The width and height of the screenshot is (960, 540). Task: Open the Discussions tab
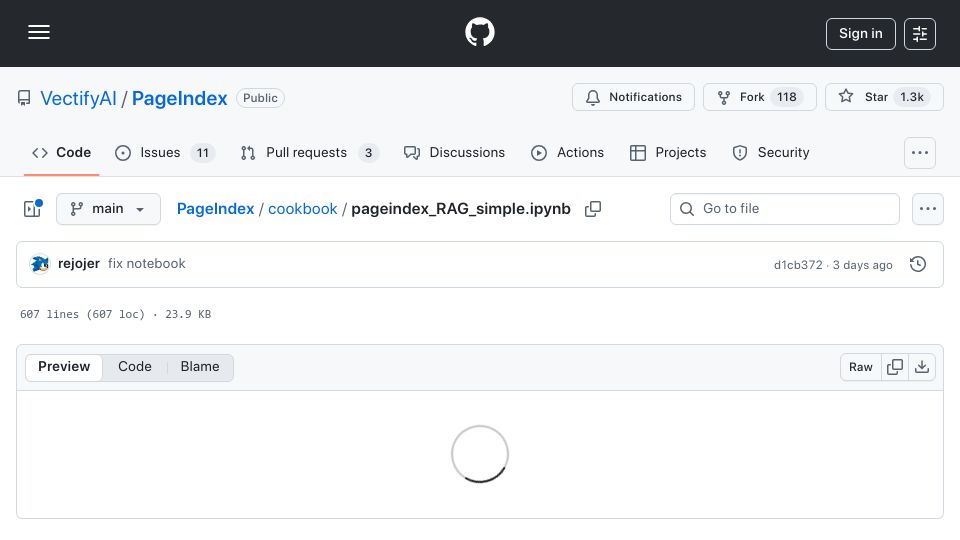454,152
